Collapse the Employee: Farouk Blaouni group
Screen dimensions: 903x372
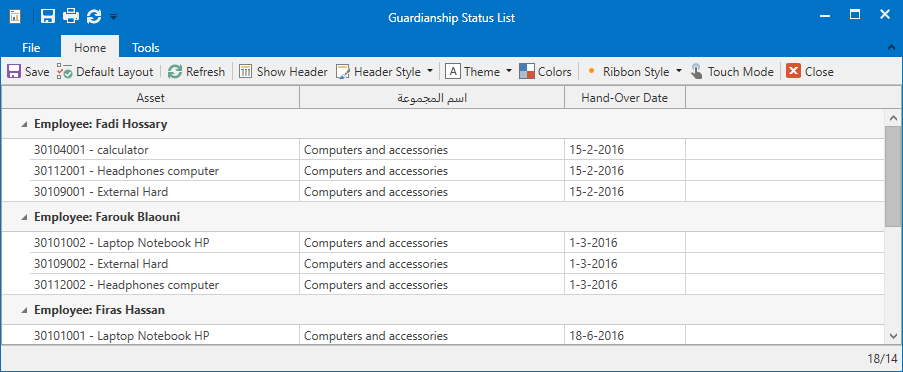pos(24,217)
